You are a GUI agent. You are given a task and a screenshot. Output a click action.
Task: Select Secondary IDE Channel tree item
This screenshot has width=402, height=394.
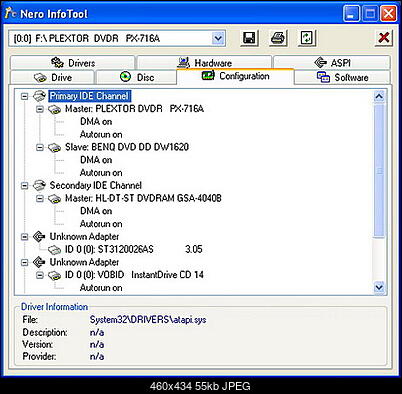coord(96,185)
